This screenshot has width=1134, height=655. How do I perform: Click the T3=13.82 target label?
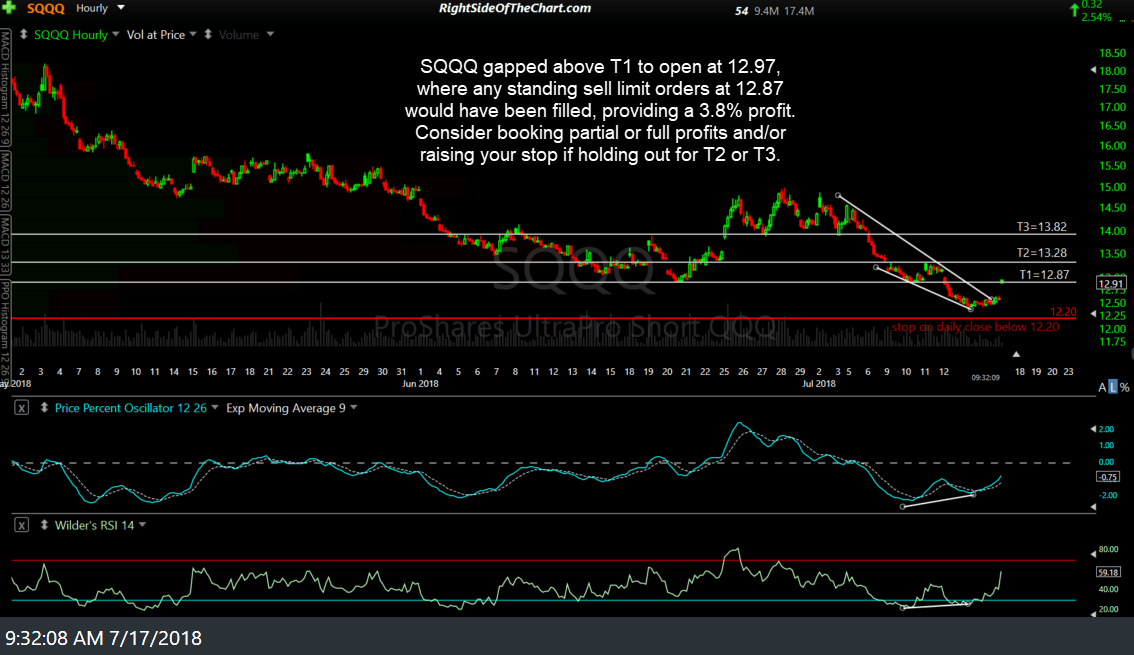1041,227
